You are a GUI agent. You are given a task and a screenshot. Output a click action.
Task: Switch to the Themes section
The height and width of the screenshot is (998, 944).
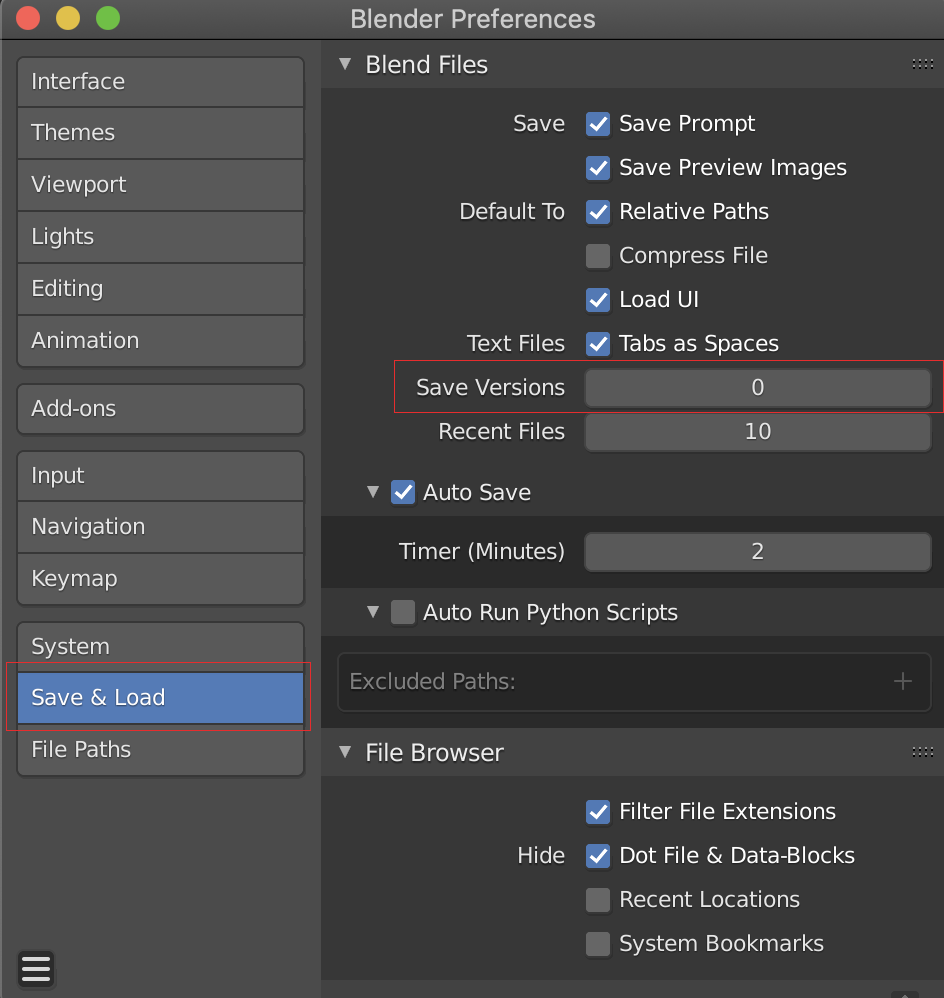tap(160, 133)
